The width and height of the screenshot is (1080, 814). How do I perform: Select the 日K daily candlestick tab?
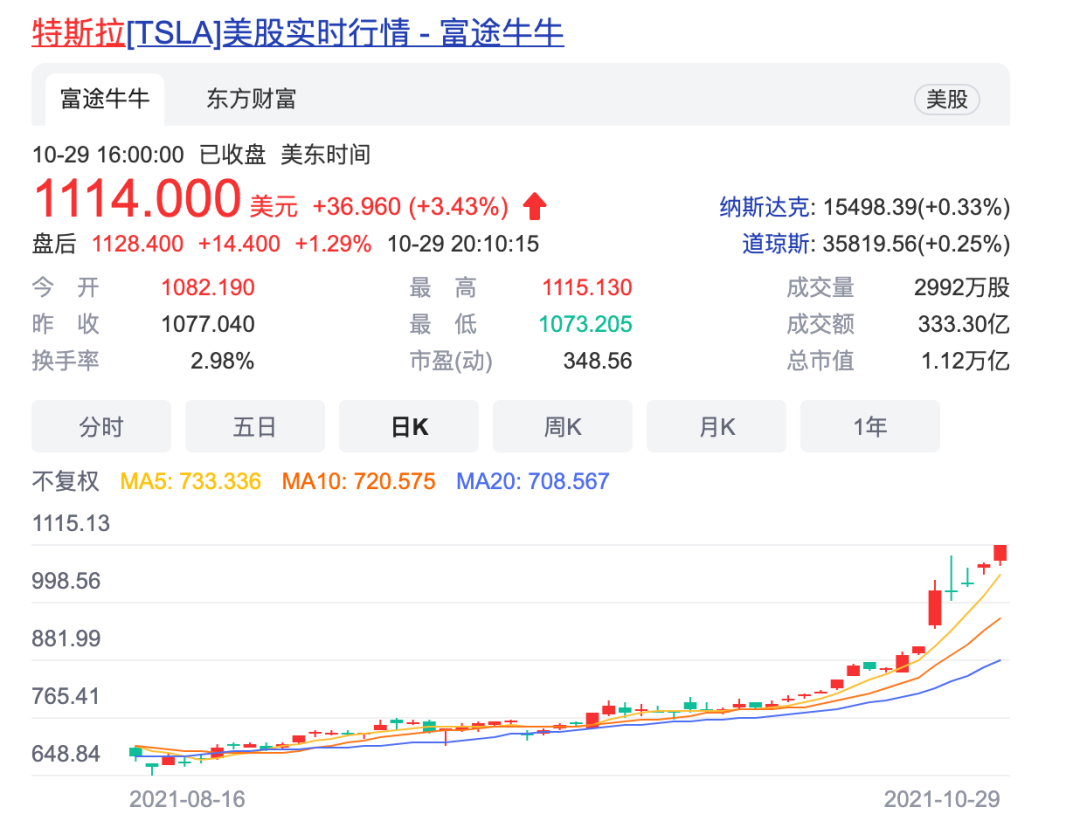(x=409, y=427)
